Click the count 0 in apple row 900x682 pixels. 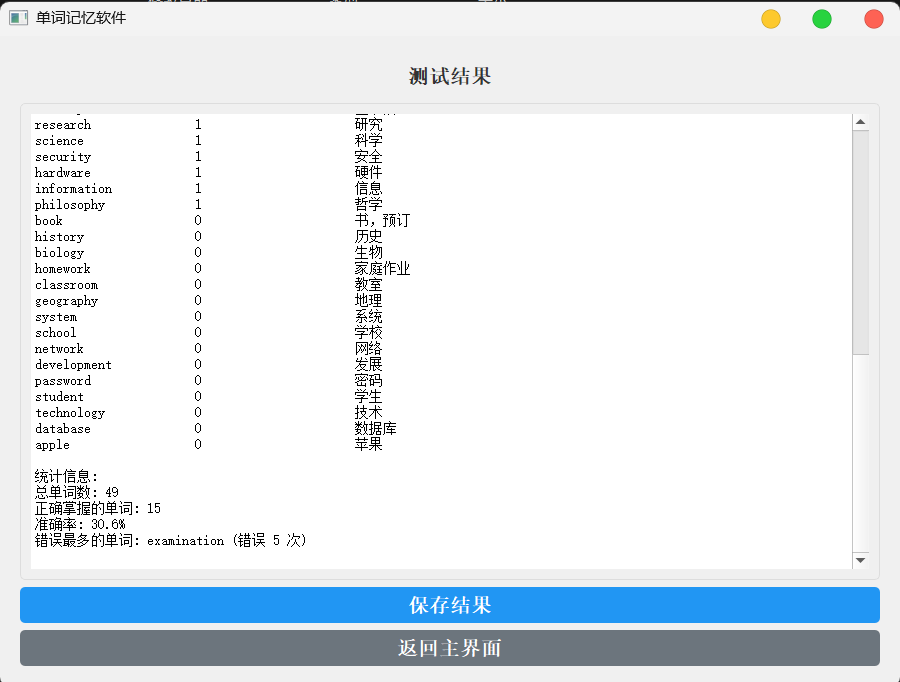[198, 445]
